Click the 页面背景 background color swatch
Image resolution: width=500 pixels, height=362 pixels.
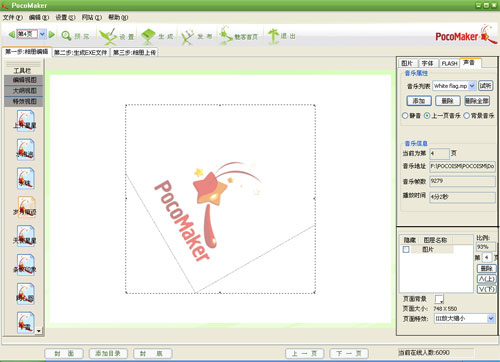[x=439, y=299]
